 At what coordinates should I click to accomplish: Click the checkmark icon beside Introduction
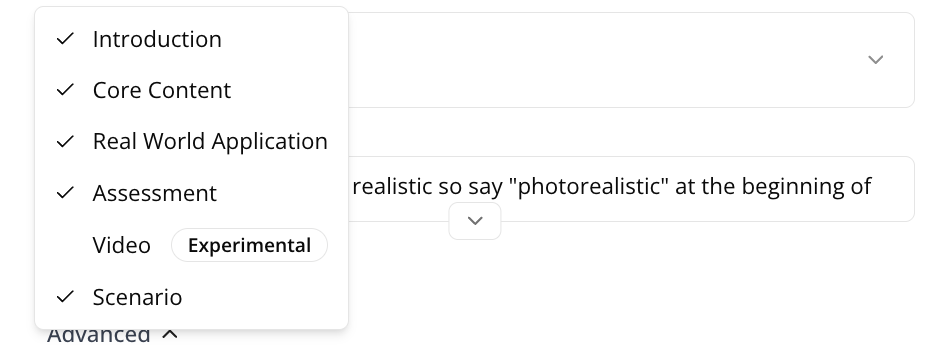tap(65, 39)
